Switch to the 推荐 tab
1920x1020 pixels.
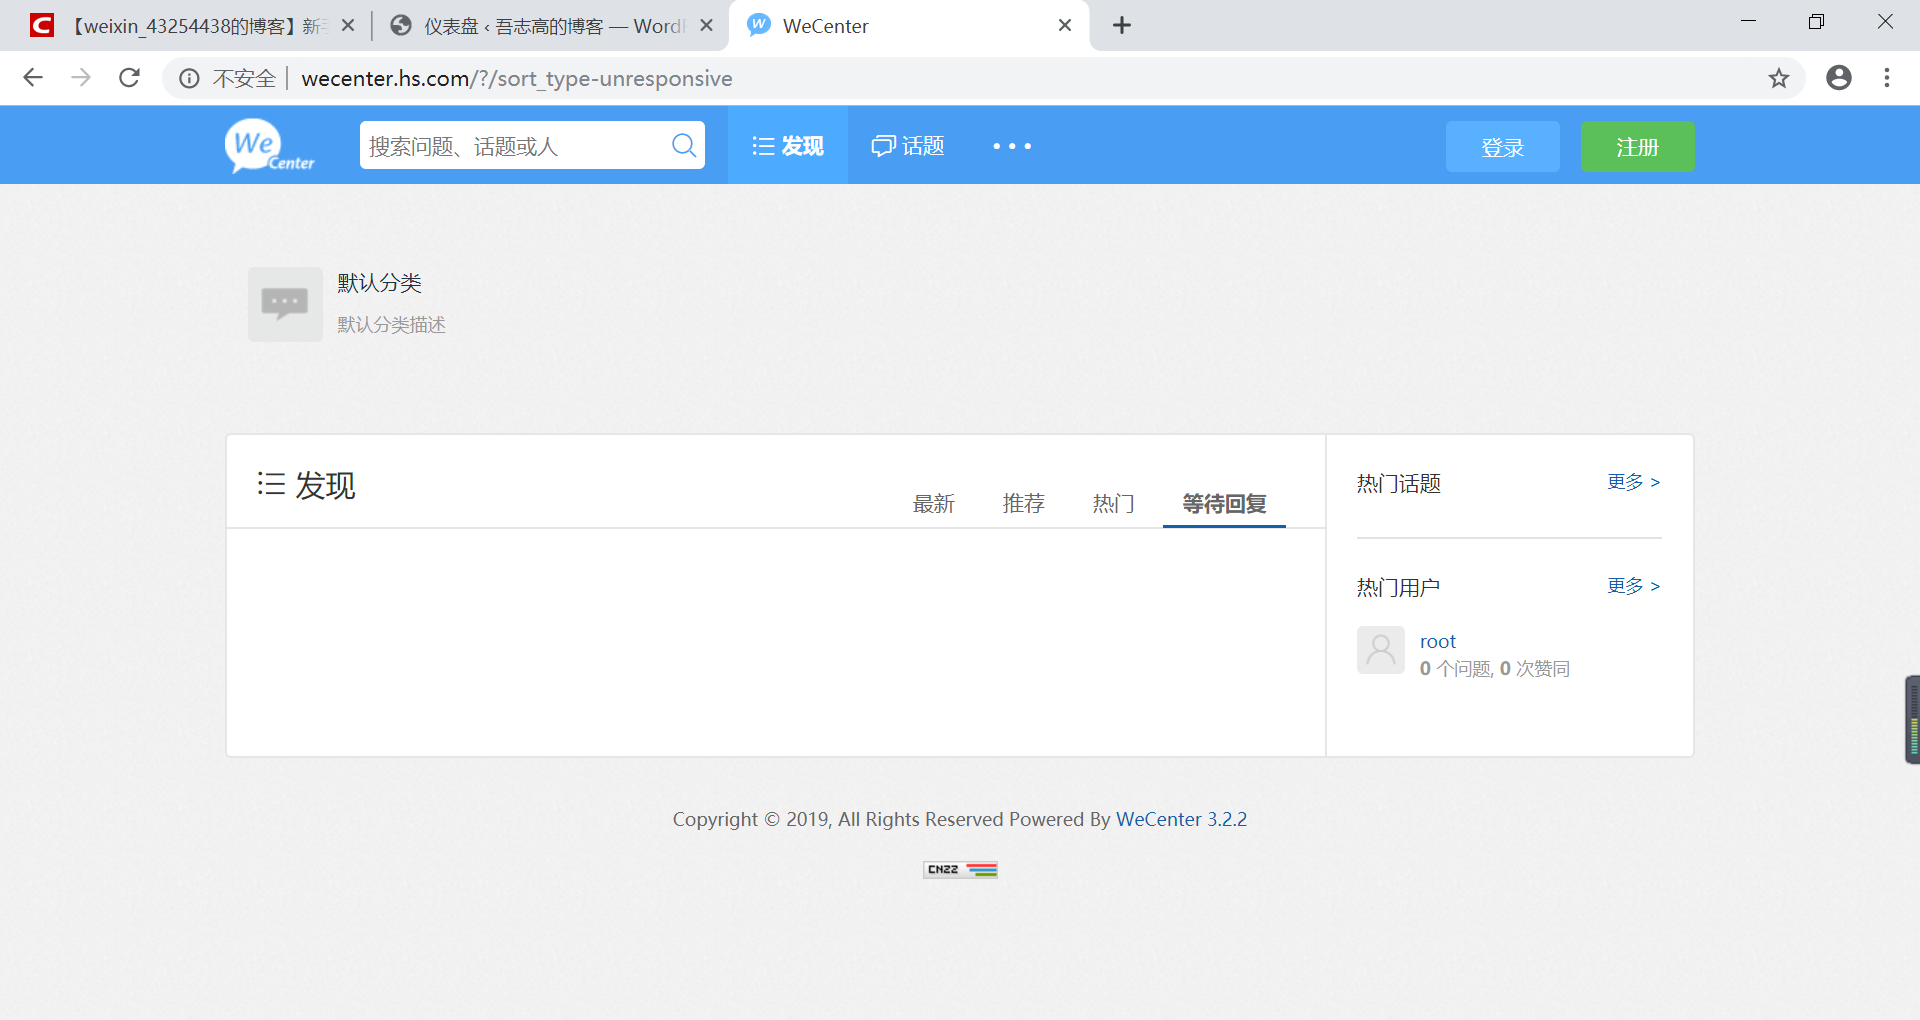1024,503
